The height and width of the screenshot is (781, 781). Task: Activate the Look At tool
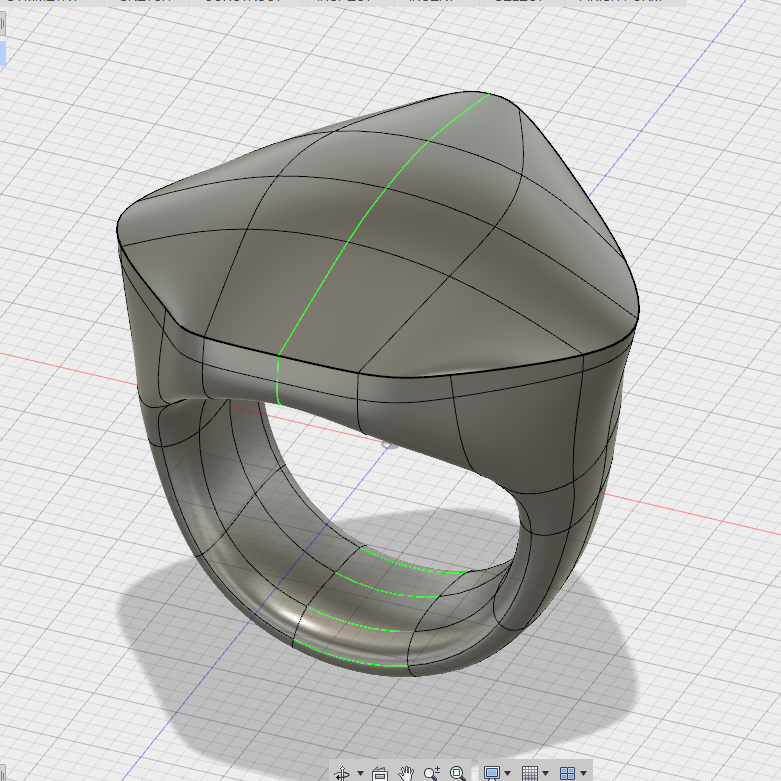pyautogui.click(x=380, y=774)
